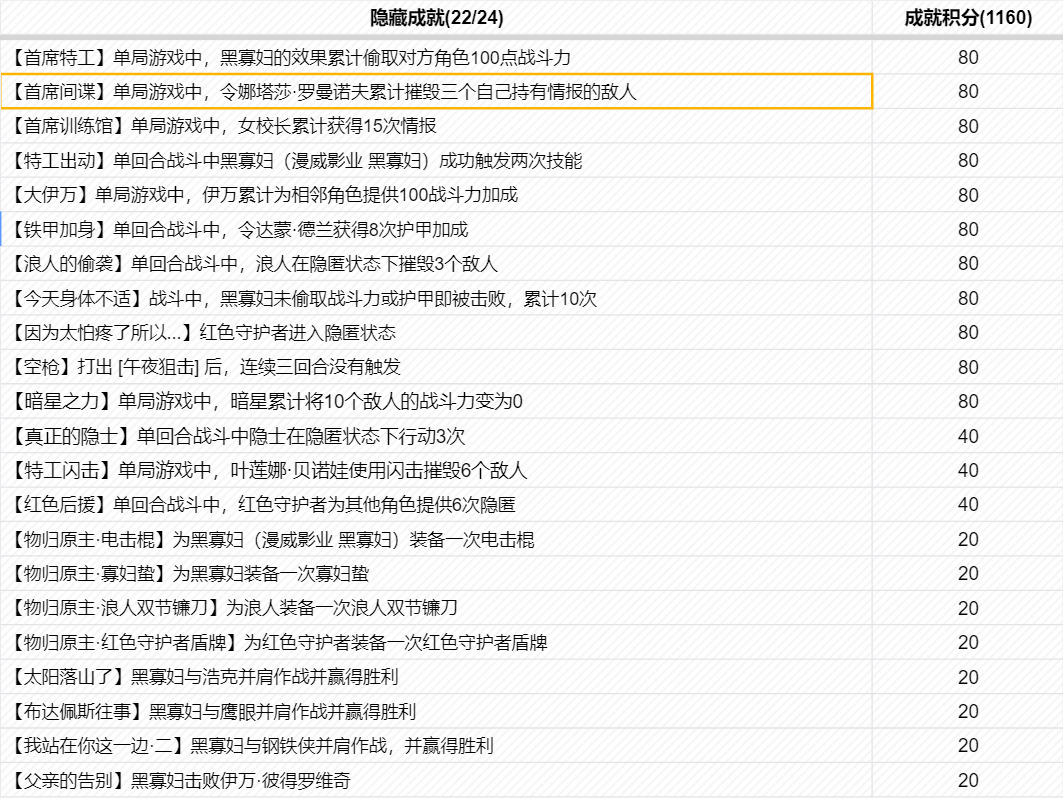Viewport: 1063px width, 798px height.
Task: Click the 成就积分(1160) column header
Action: 967,18
